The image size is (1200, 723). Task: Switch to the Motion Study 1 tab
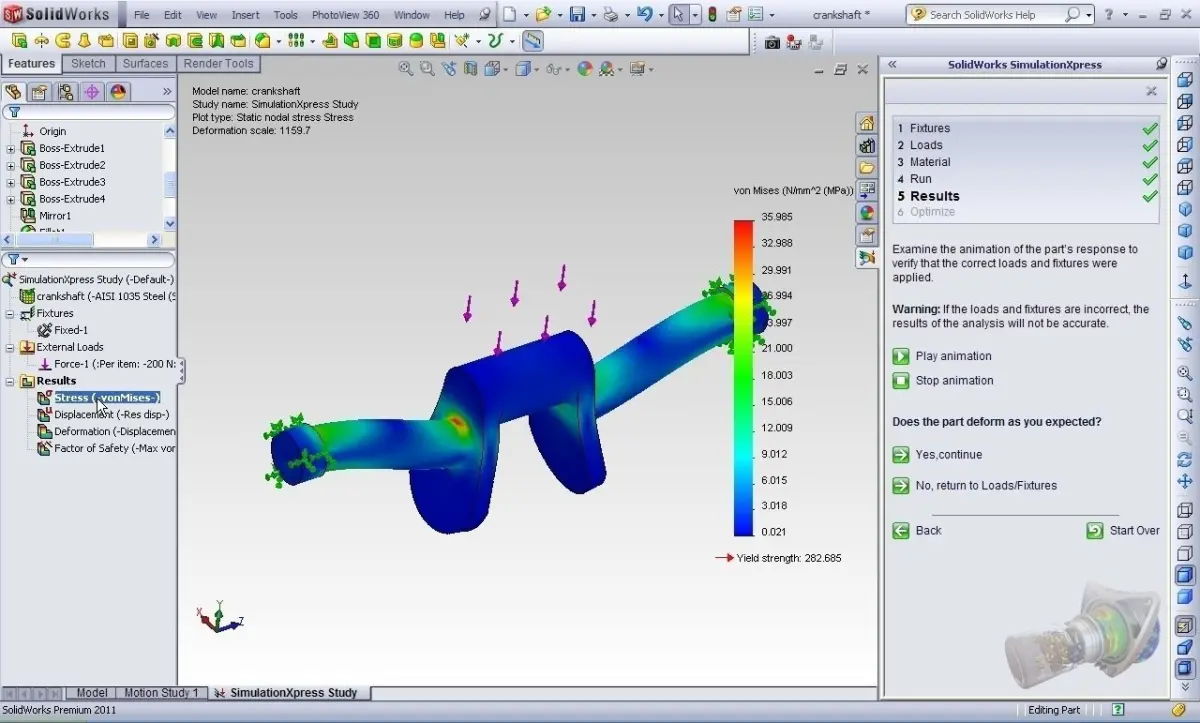[161, 692]
